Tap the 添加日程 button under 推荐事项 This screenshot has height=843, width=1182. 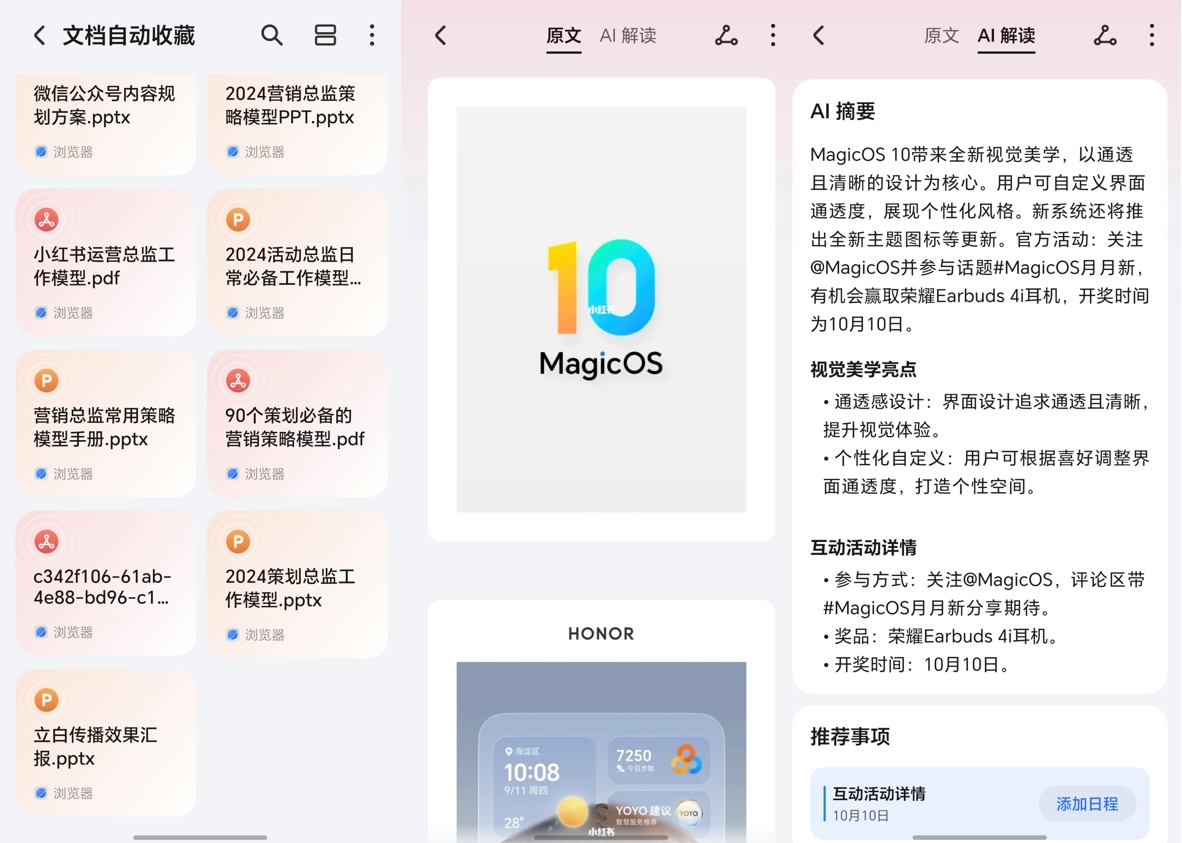point(1087,803)
